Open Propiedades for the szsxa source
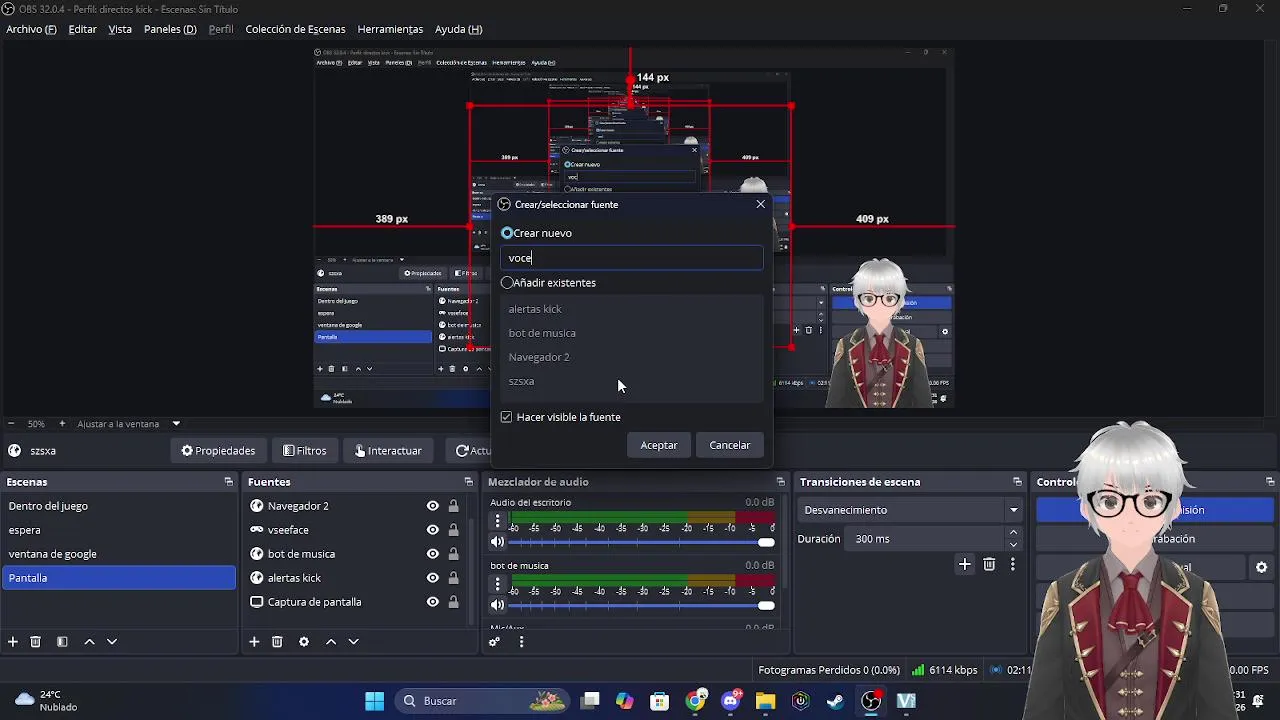 click(218, 451)
